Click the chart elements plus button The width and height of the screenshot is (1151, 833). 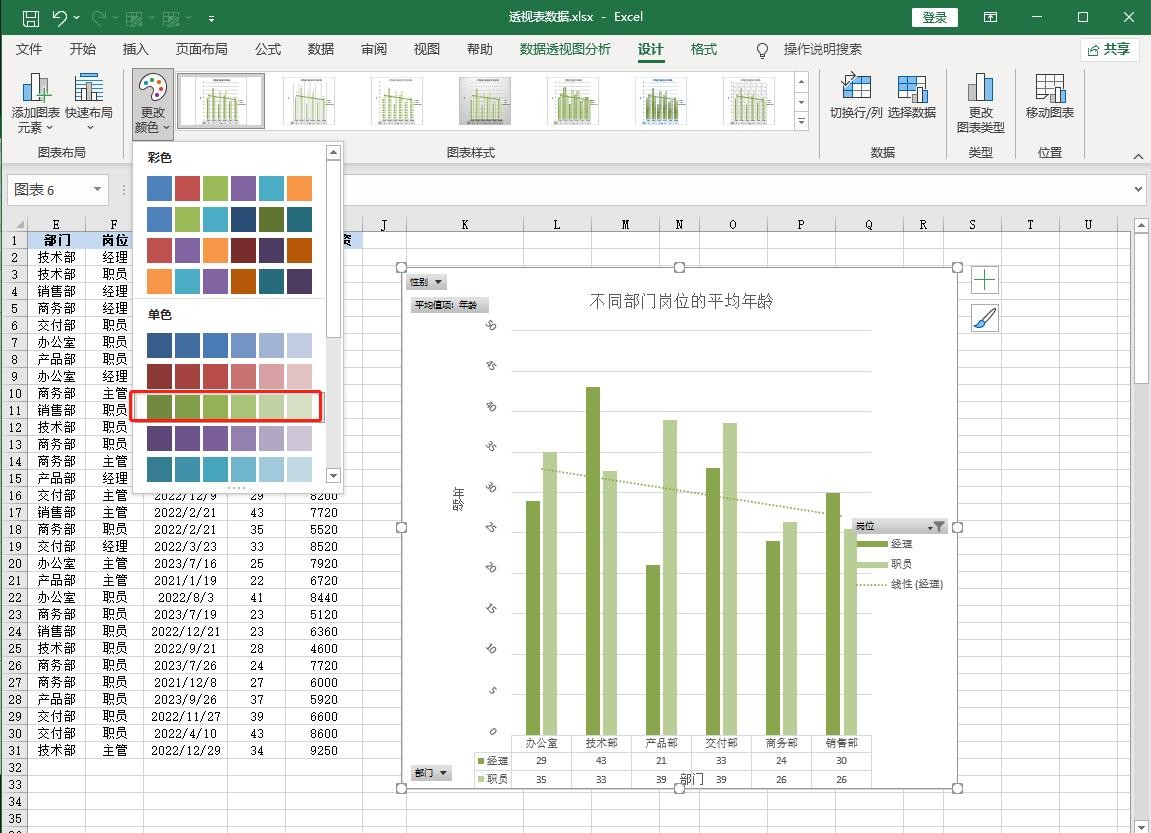[x=984, y=280]
